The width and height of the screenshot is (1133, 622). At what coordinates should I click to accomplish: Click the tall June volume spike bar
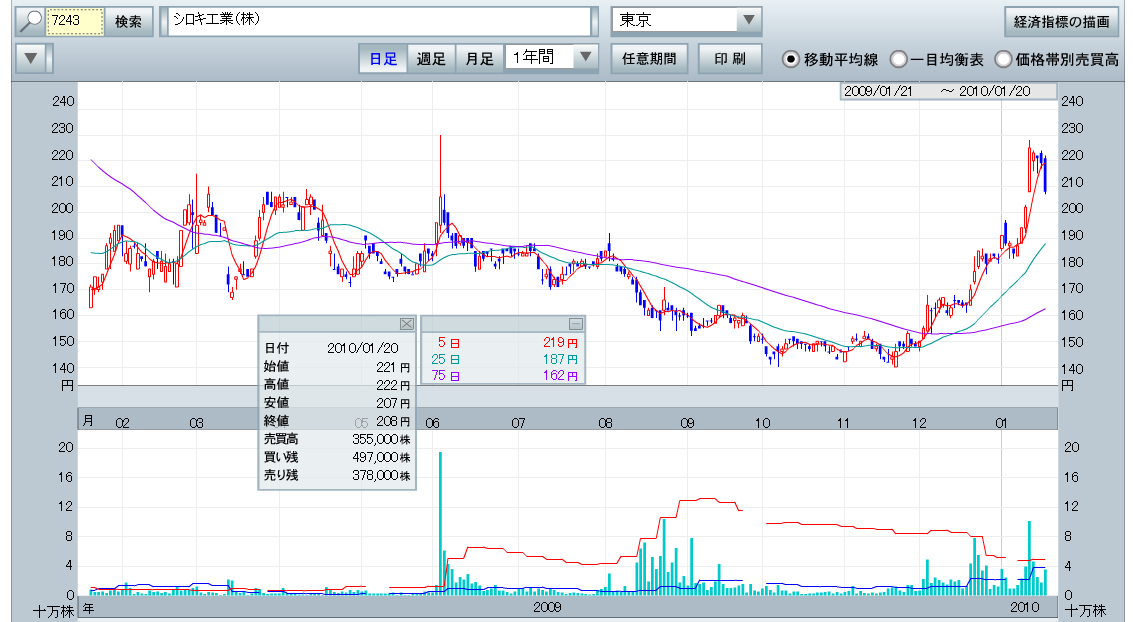click(x=441, y=522)
